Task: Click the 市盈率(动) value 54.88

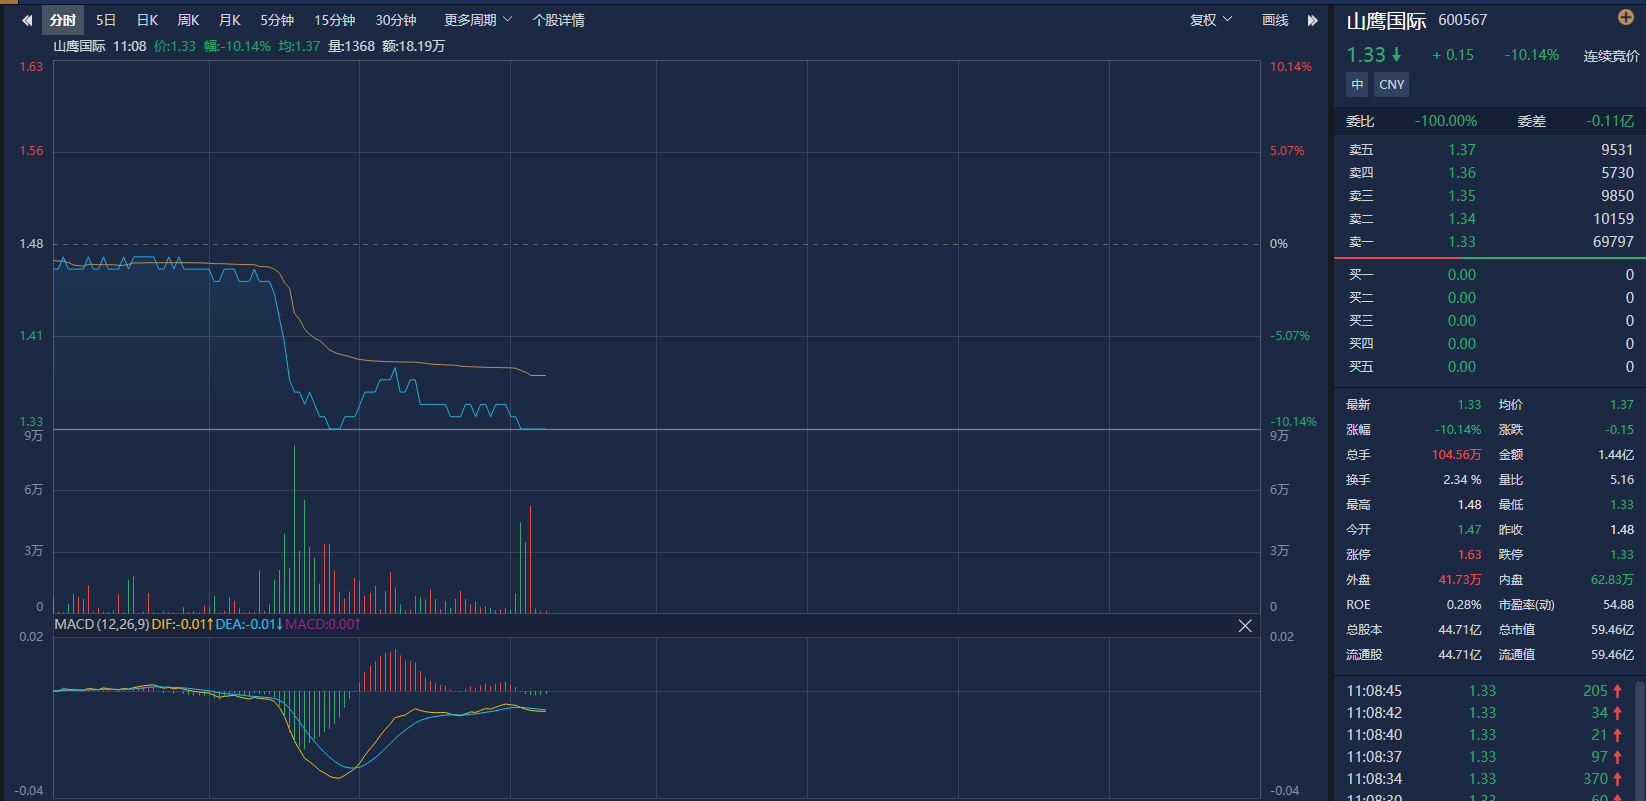Action: coord(1618,605)
